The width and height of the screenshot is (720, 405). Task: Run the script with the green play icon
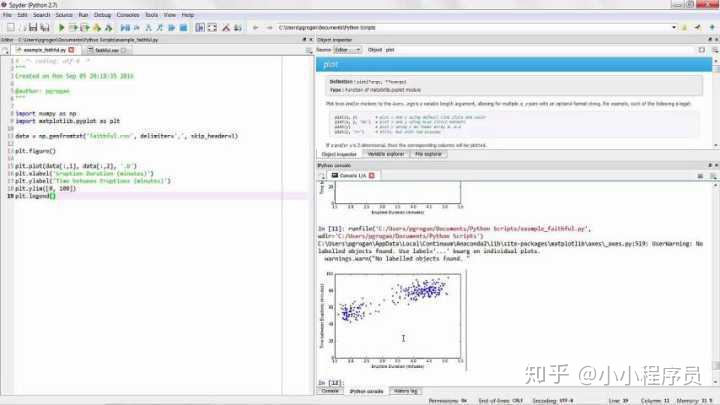coord(61,28)
